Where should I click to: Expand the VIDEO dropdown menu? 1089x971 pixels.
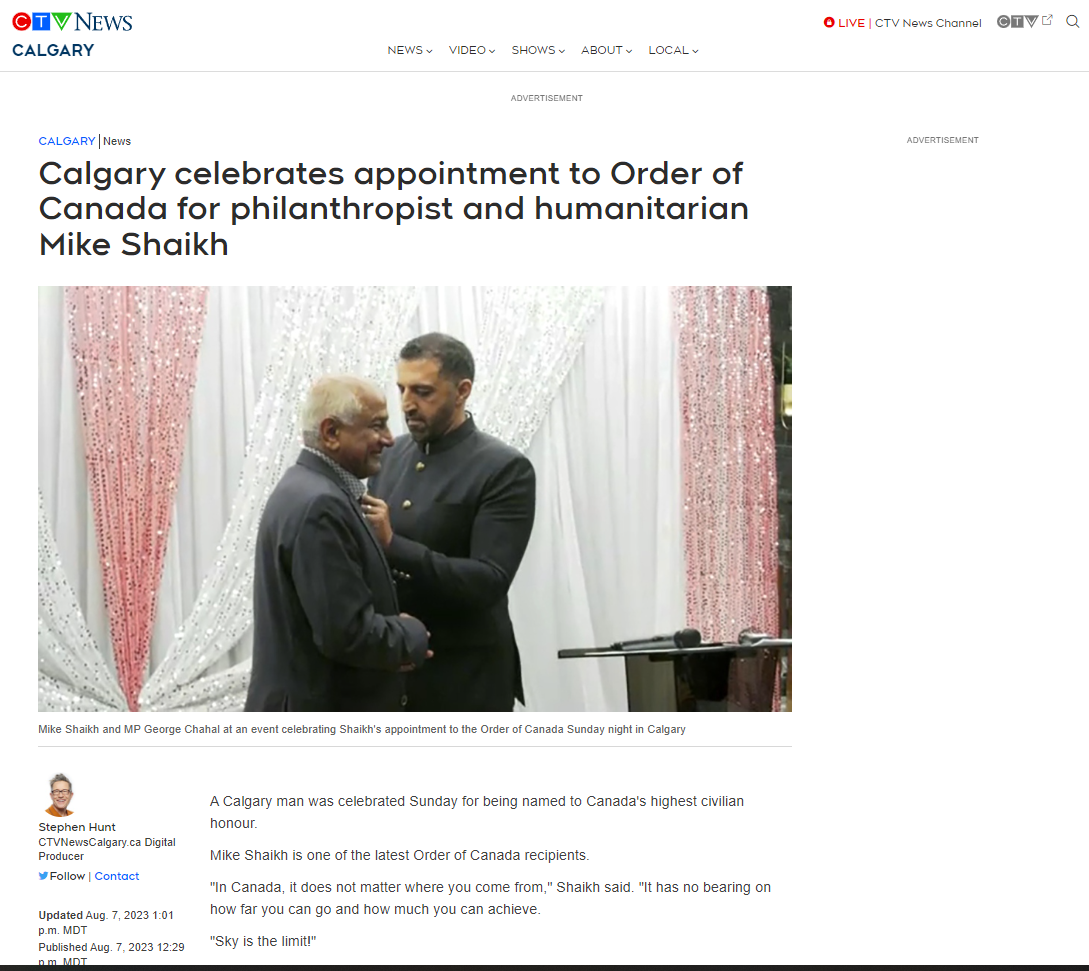coord(472,50)
